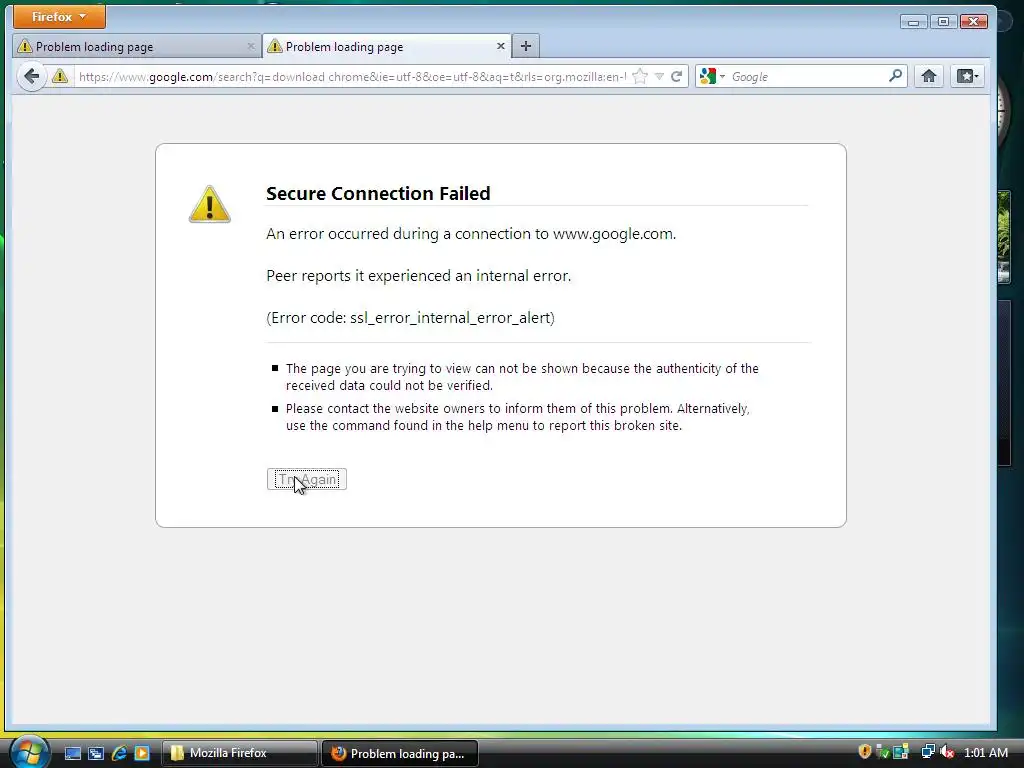Select the second Problem loading page tab
This screenshot has height=768, width=1024.
pyautogui.click(x=387, y=46)
